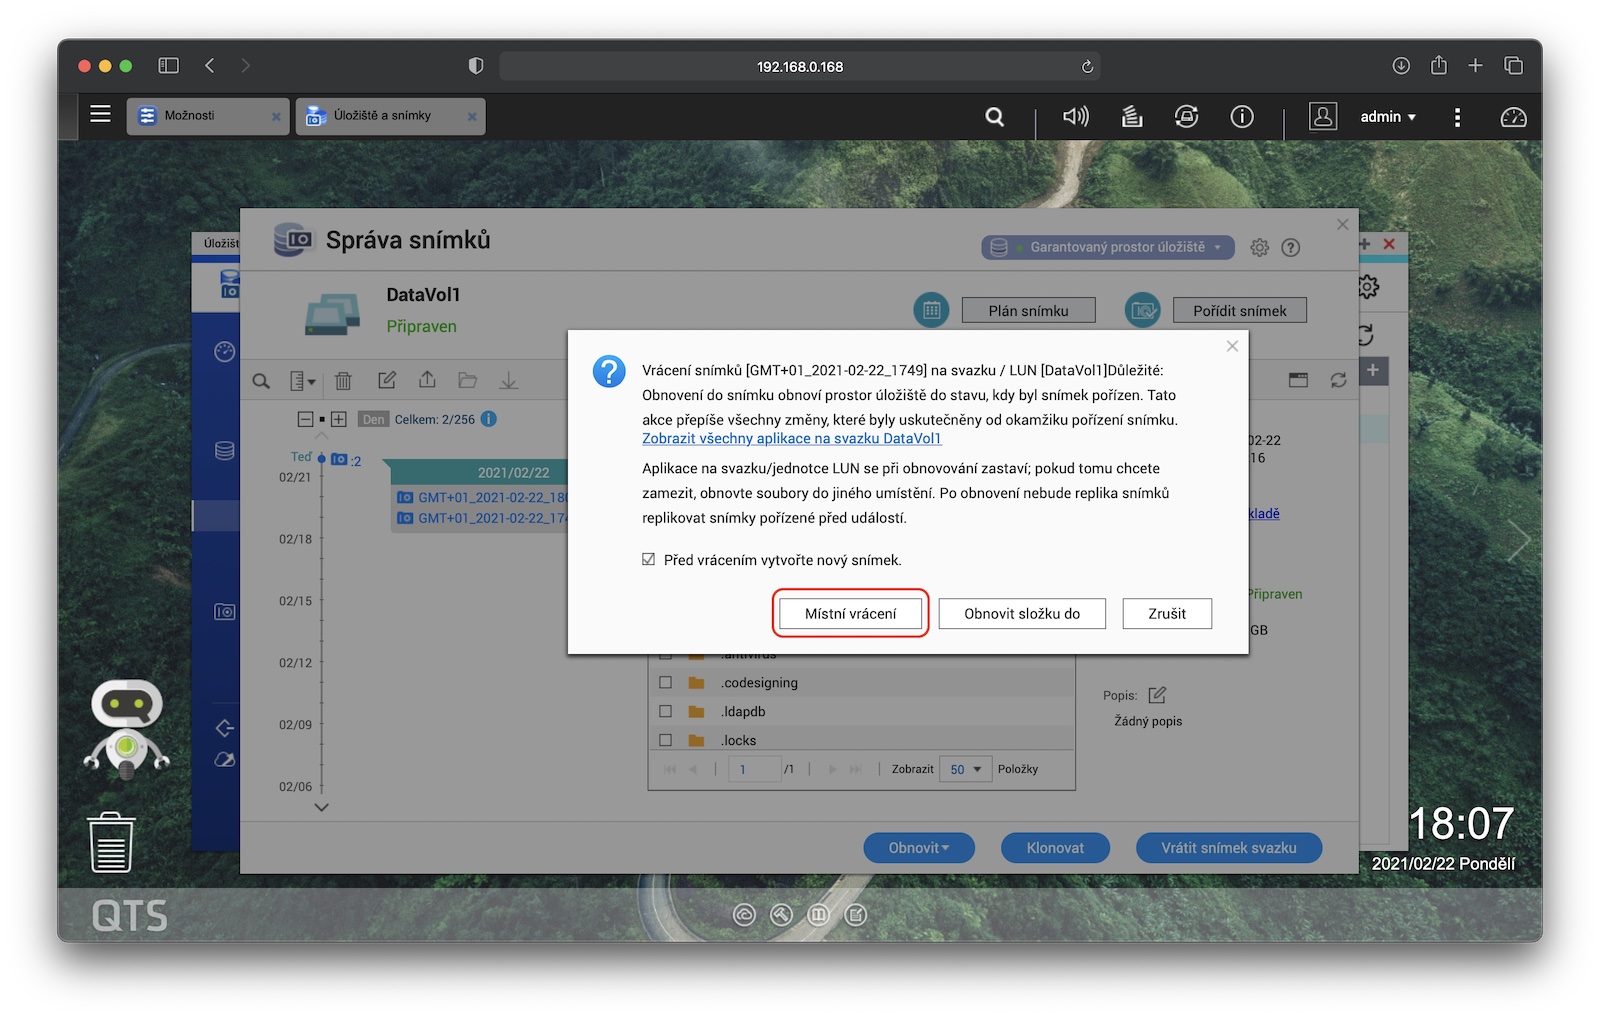Open 'Zobrazit všechny aplikace na svazku DataVol1' link
Image resolution: width=1600 pixels, height=1018 pixels.
[x=791, y=438]
